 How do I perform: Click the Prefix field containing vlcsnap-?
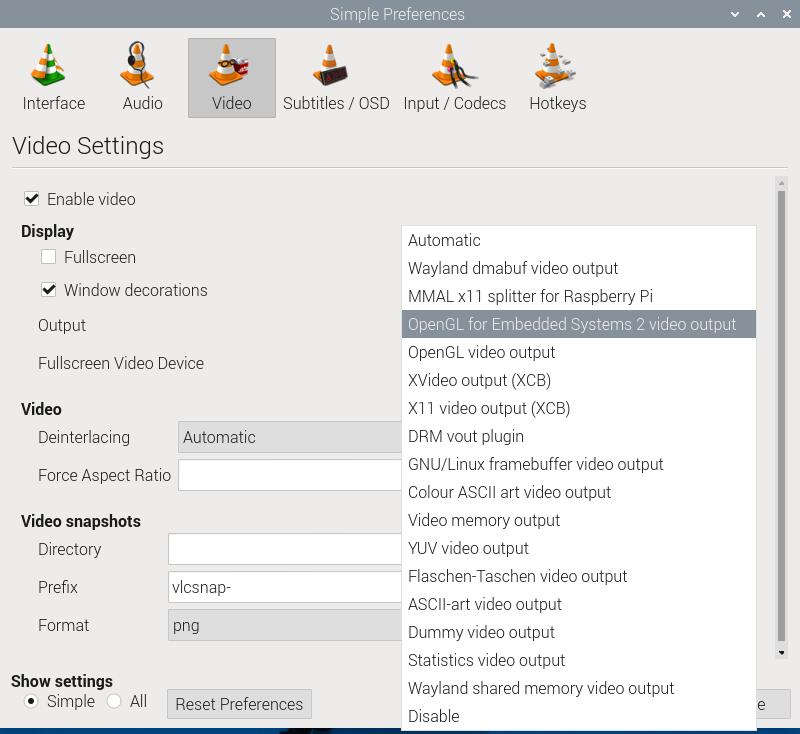pos(285,587)
